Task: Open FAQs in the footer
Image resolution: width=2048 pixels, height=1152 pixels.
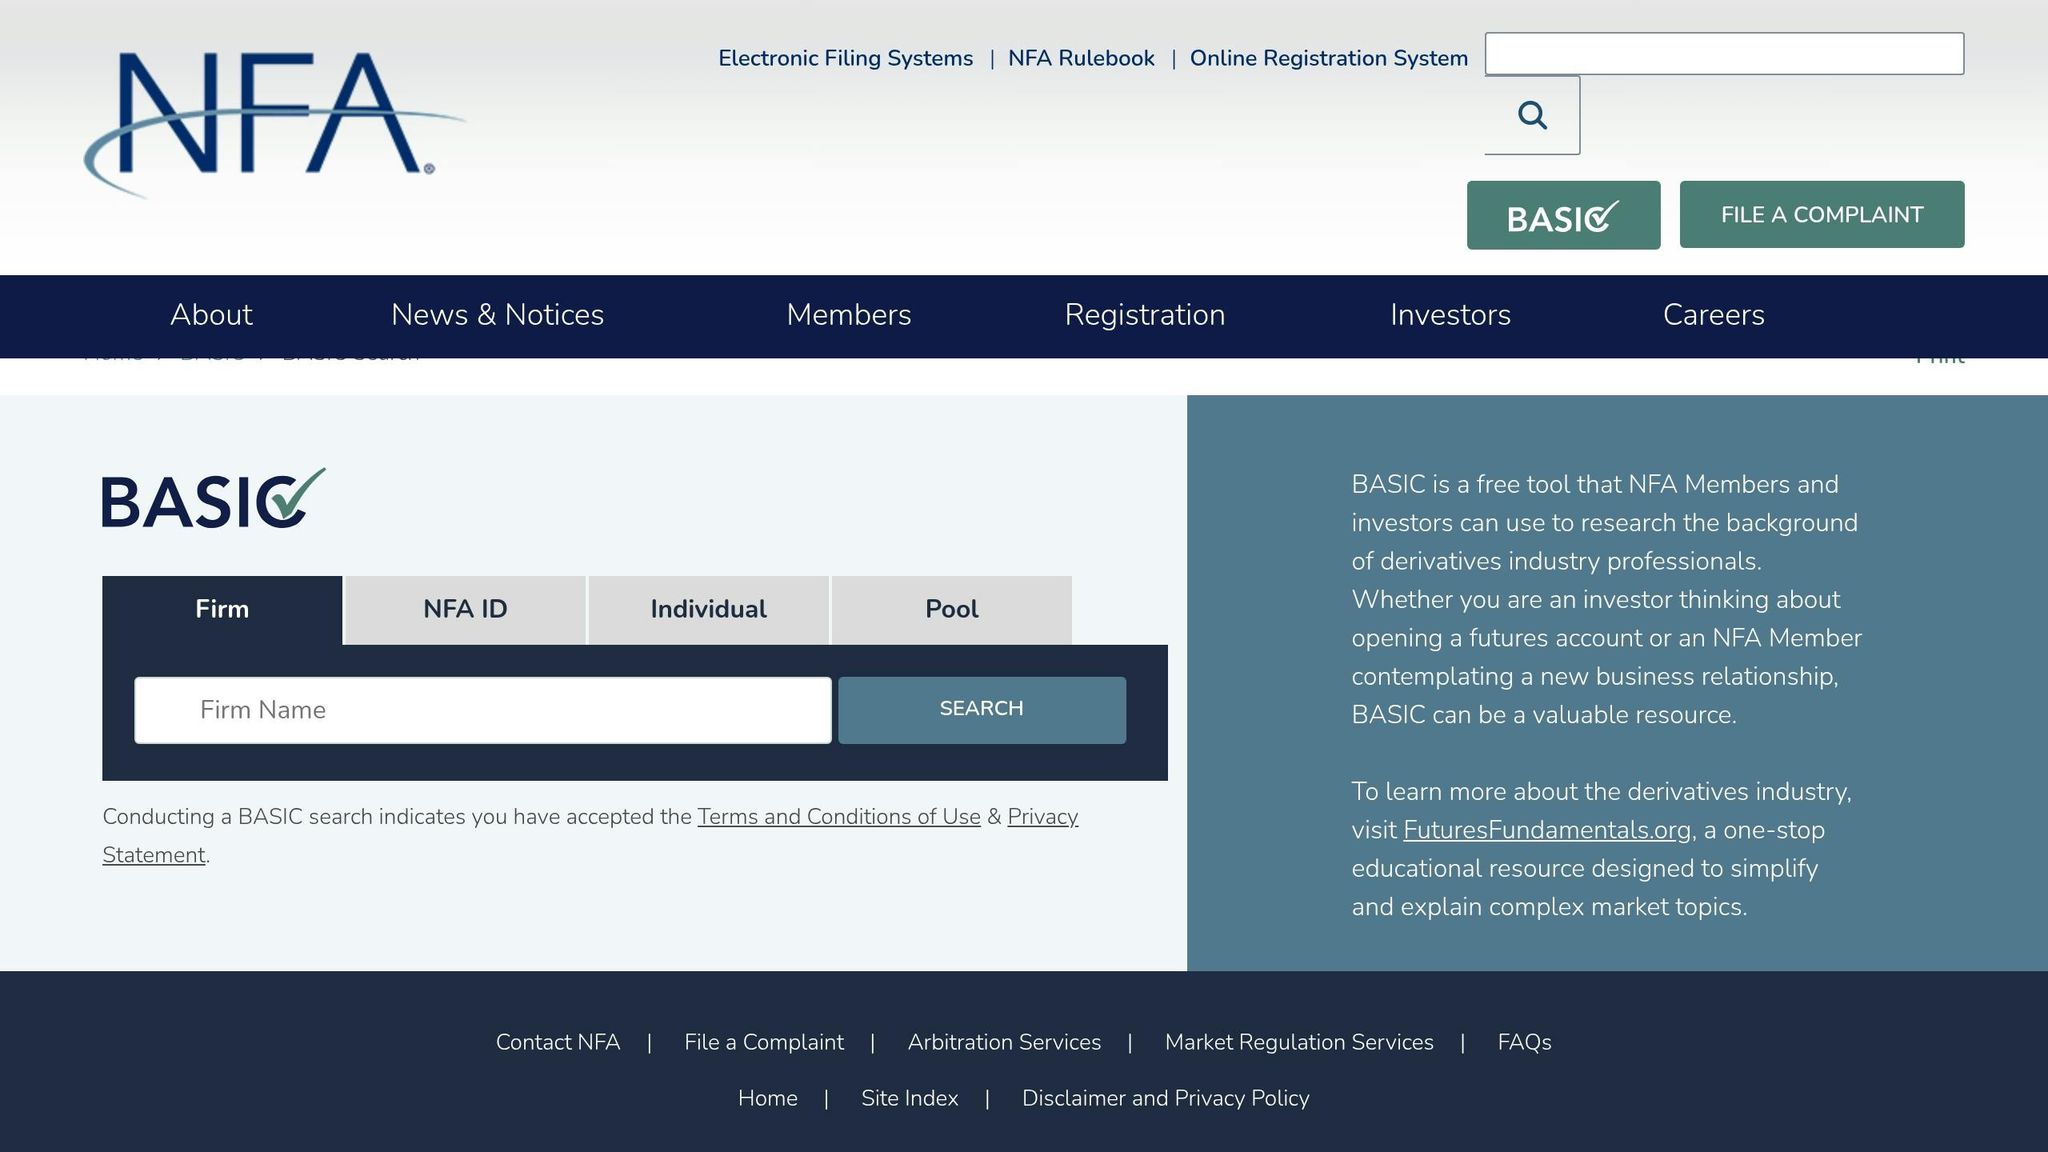Action: [x=1524, y=1042]
